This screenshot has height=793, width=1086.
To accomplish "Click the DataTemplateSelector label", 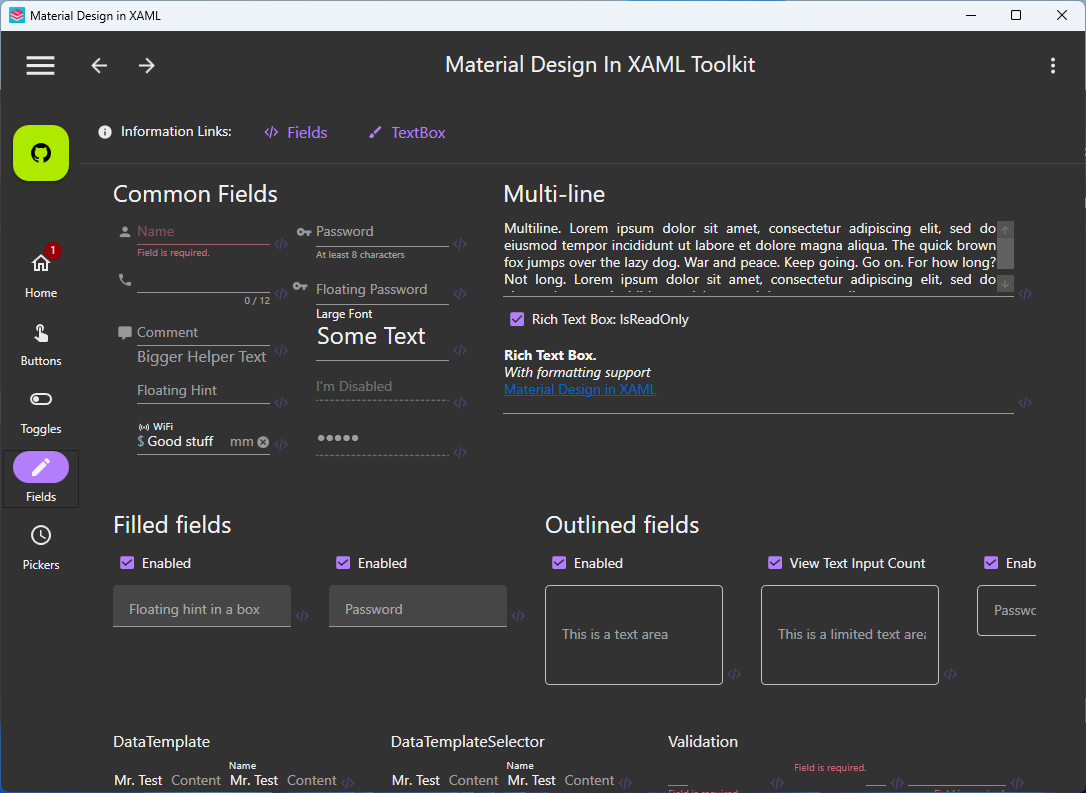I will (468, 742).
